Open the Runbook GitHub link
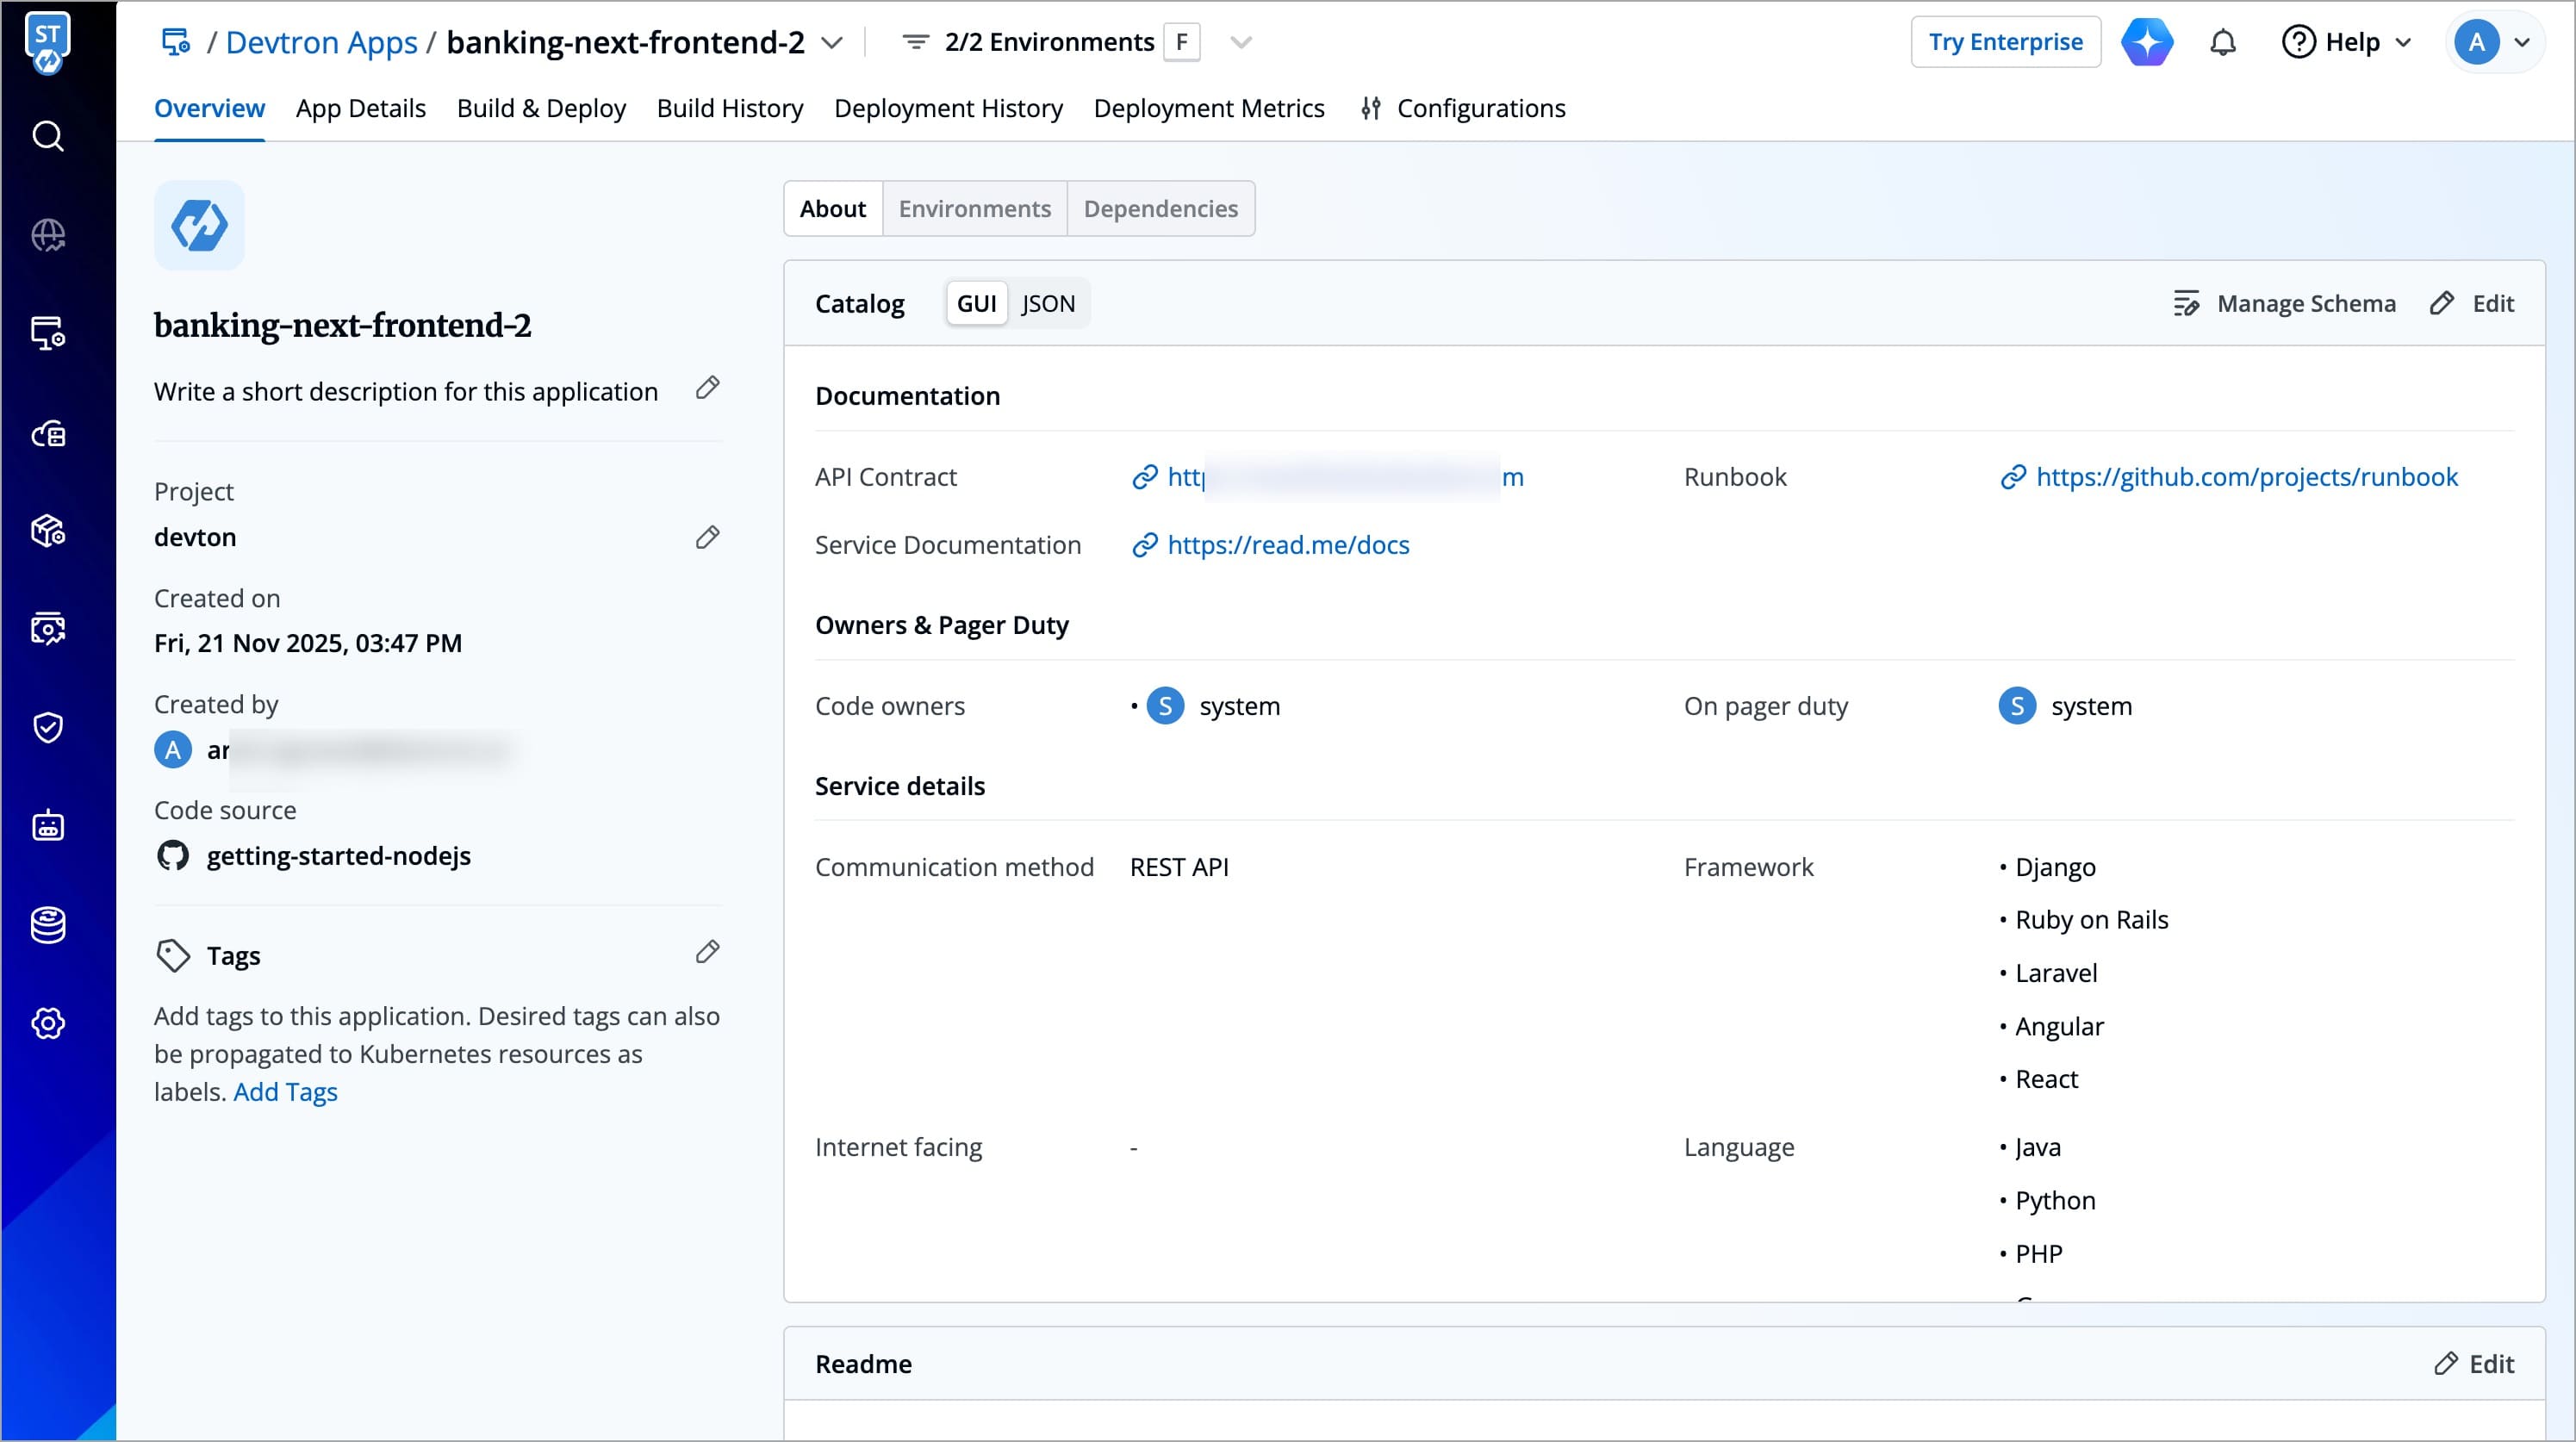This screenshot has width=2576, height=1442. 2246,477
